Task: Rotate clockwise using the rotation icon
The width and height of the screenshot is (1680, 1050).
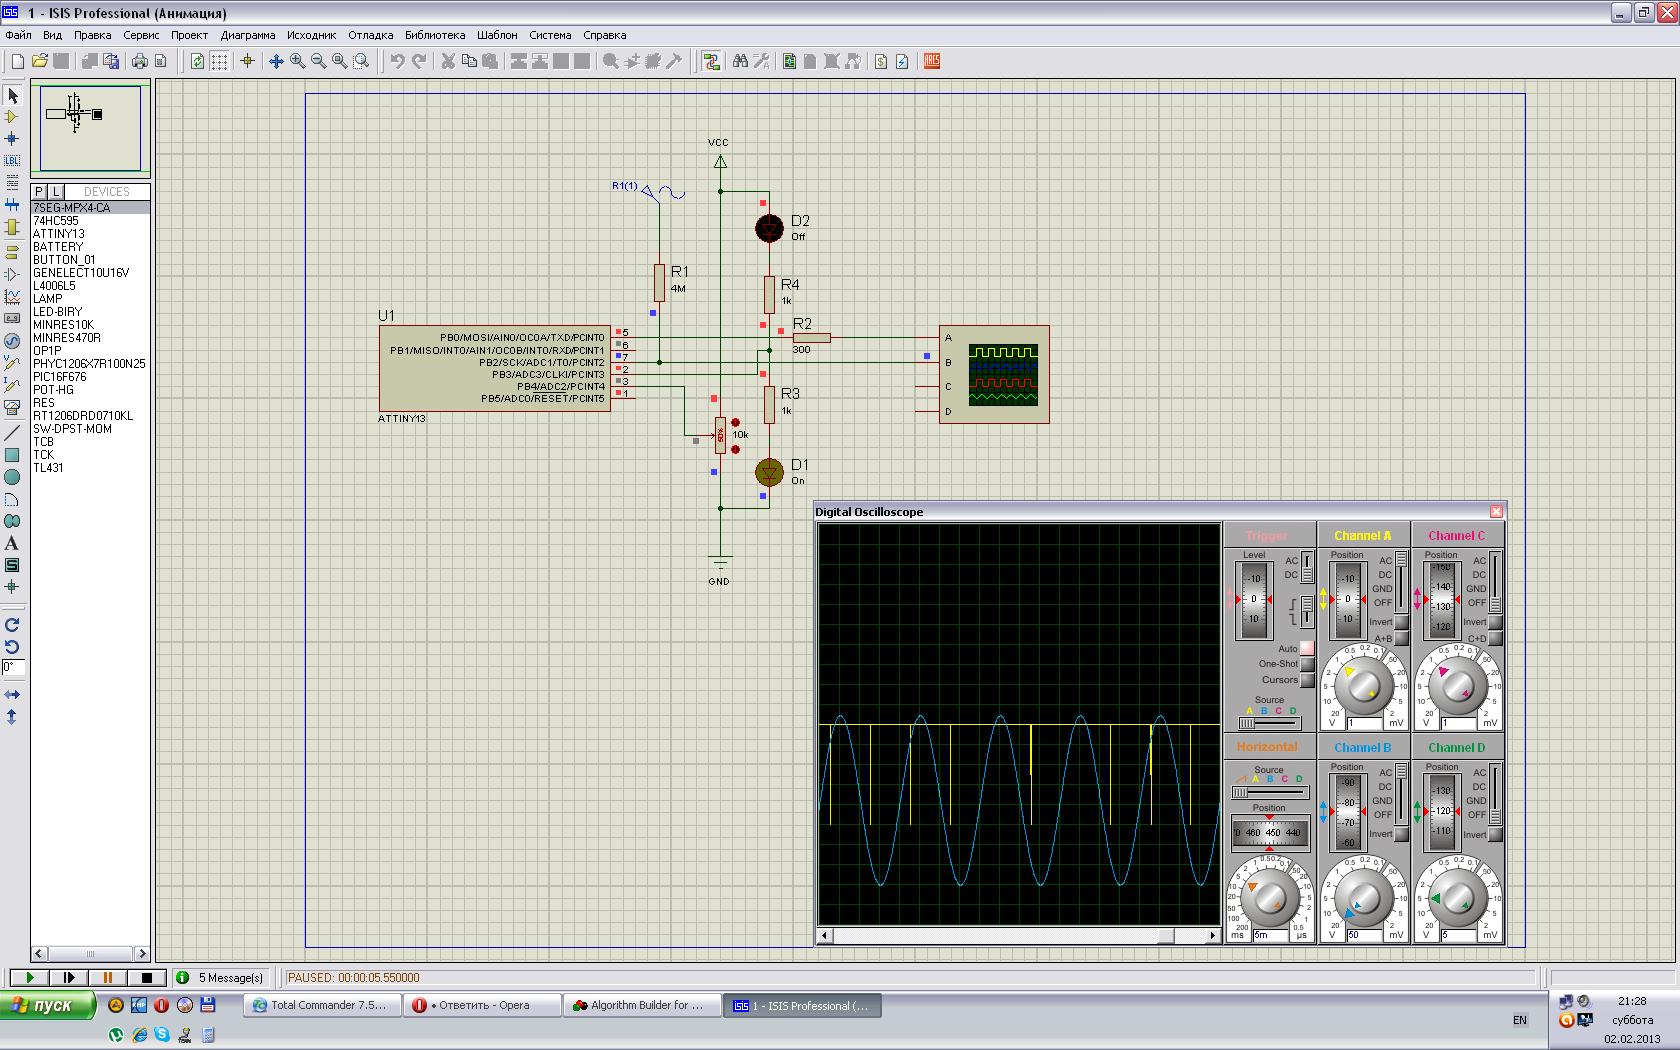Action: coord(12,625)
